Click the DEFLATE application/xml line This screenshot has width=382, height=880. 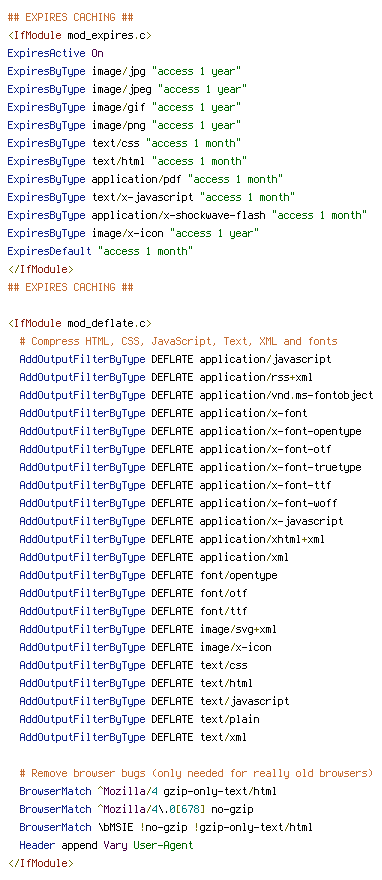(154, 556)
